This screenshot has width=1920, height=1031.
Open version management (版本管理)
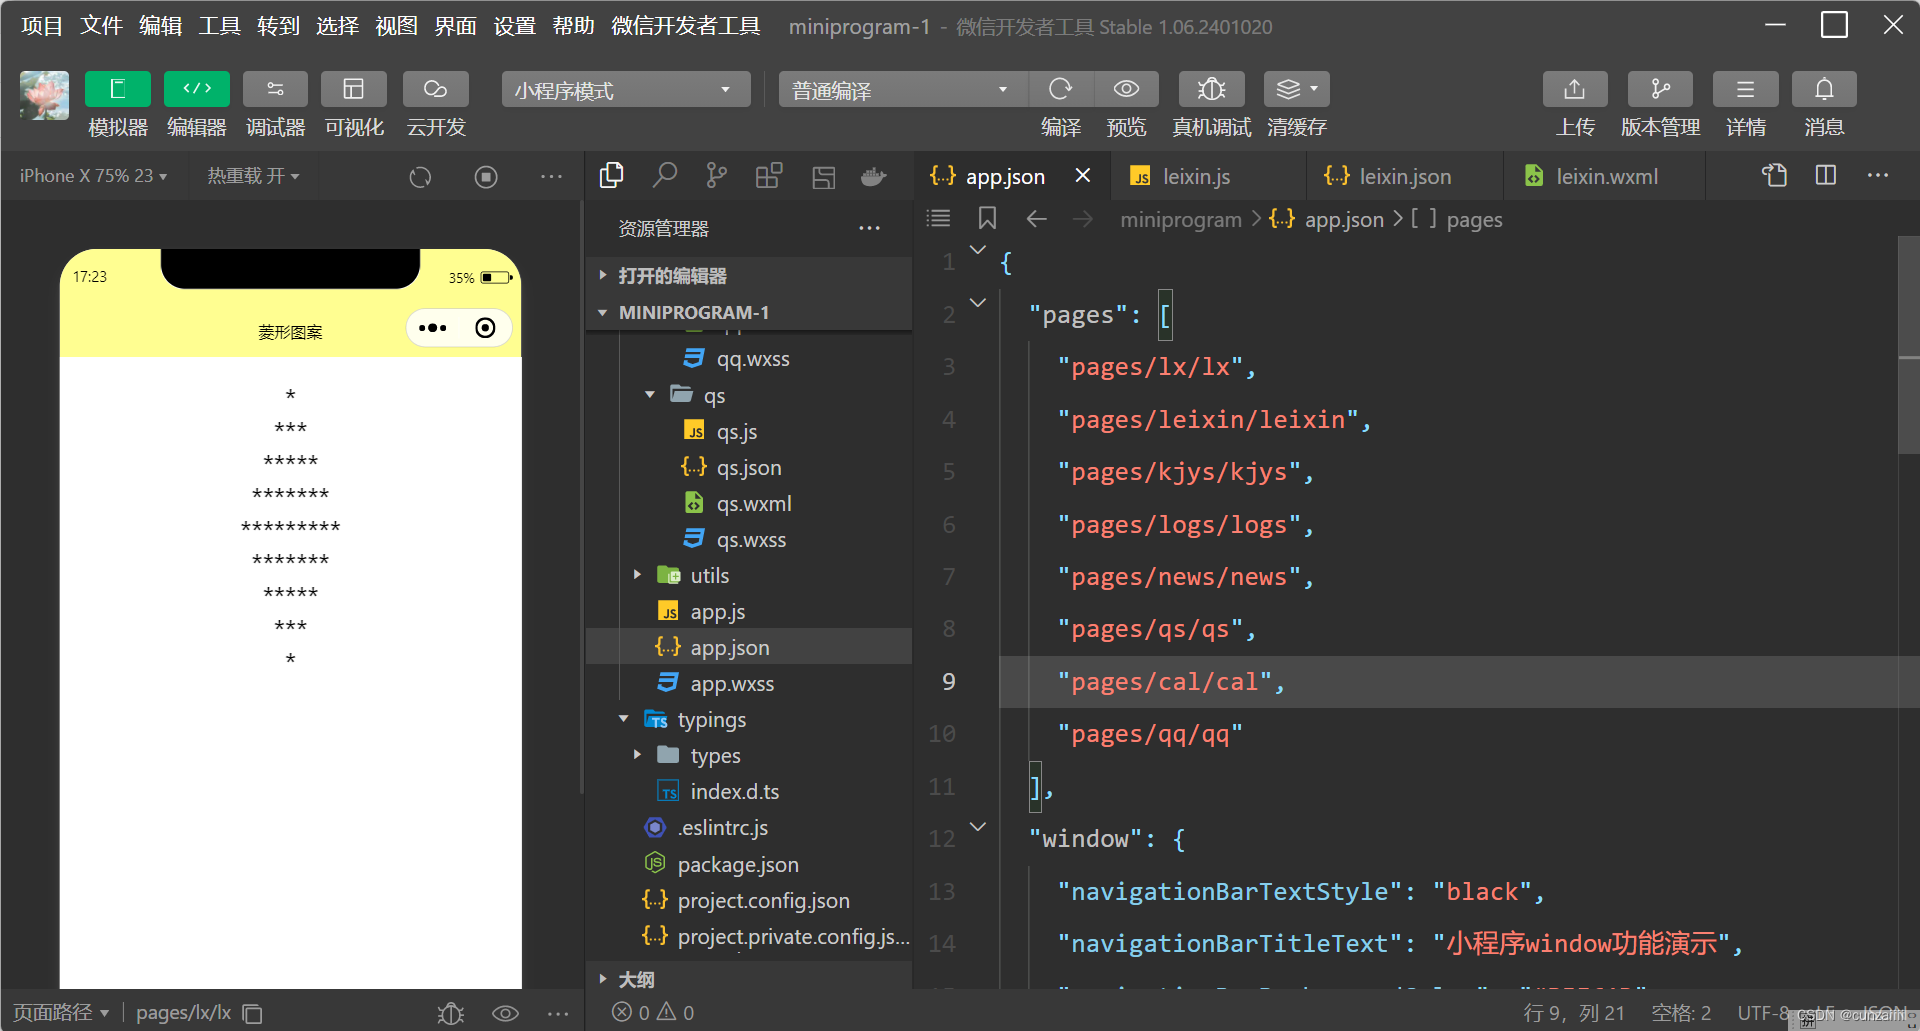pos(1660,89)
